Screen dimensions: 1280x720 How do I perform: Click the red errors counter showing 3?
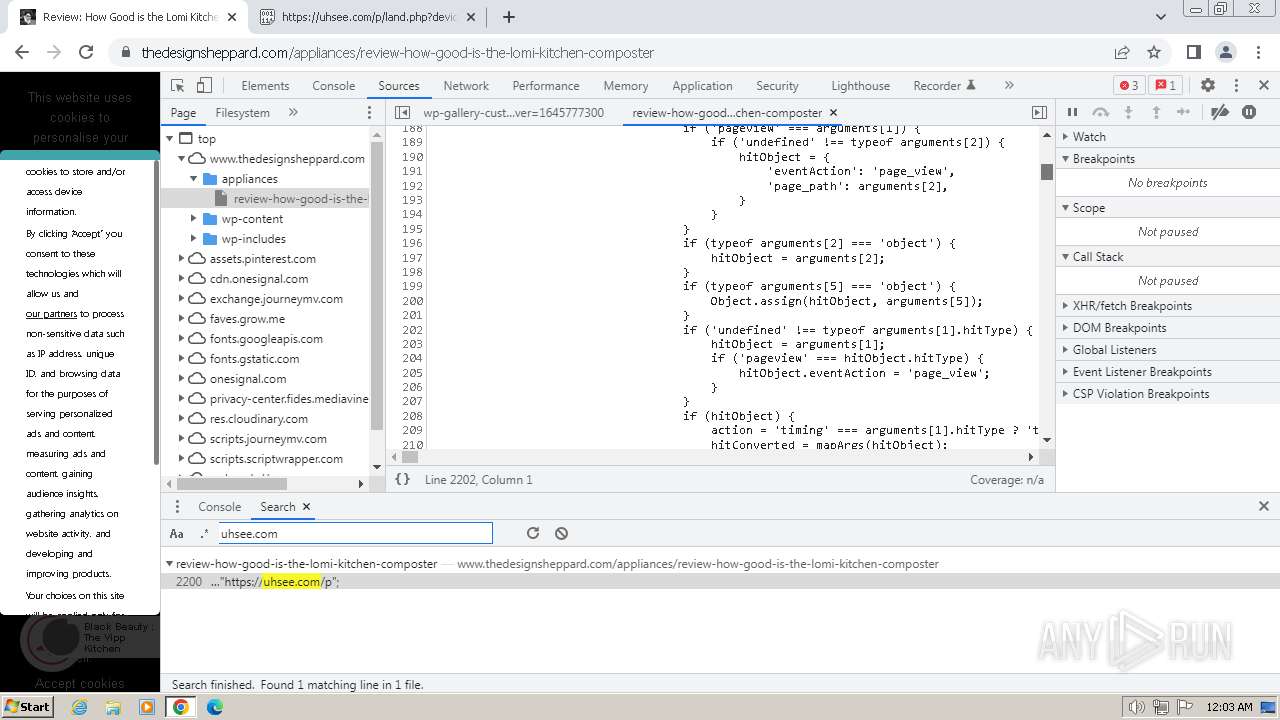coord(1129,86)
